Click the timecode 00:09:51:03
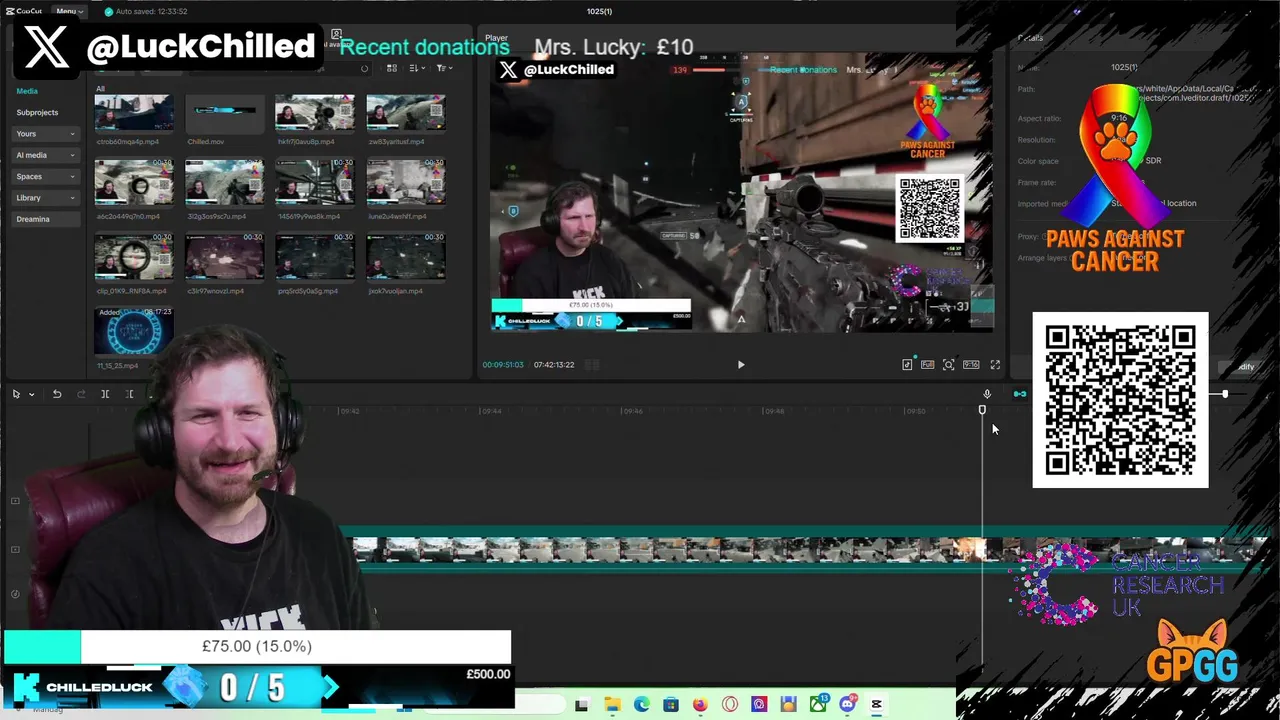The width and height of the screenshot is (1280, 720). tap(503, 365)
